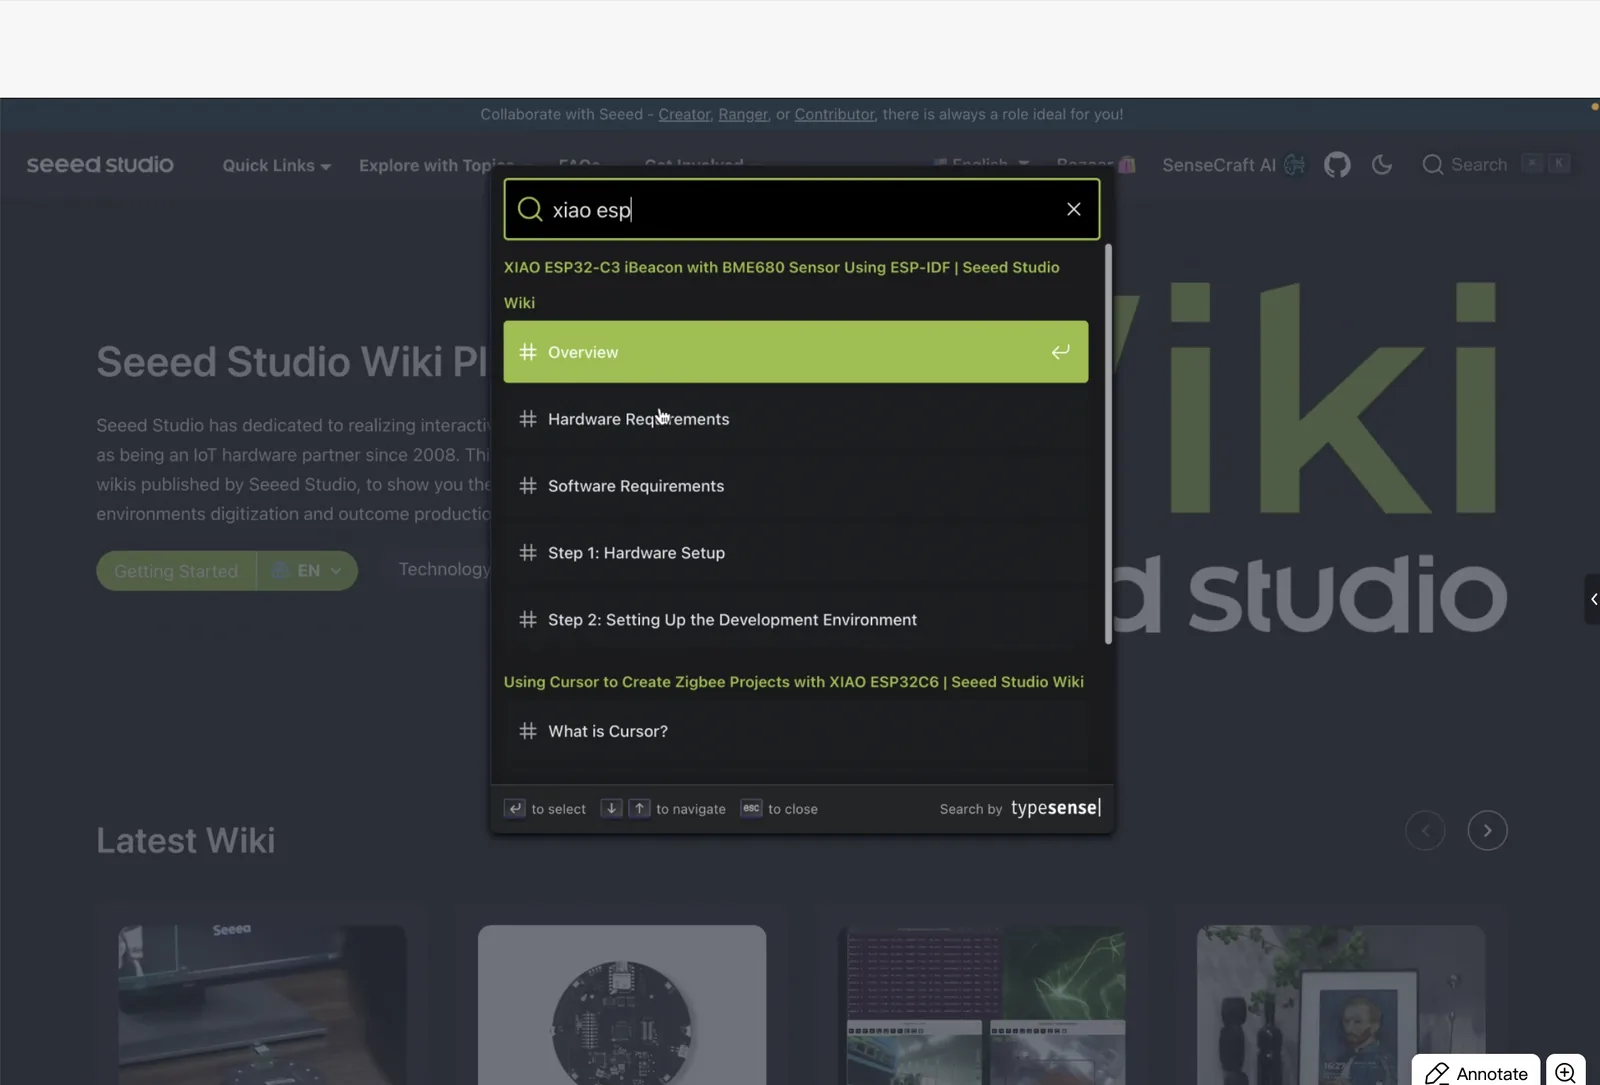Open the EN language dropdown

tap(308, 571)
